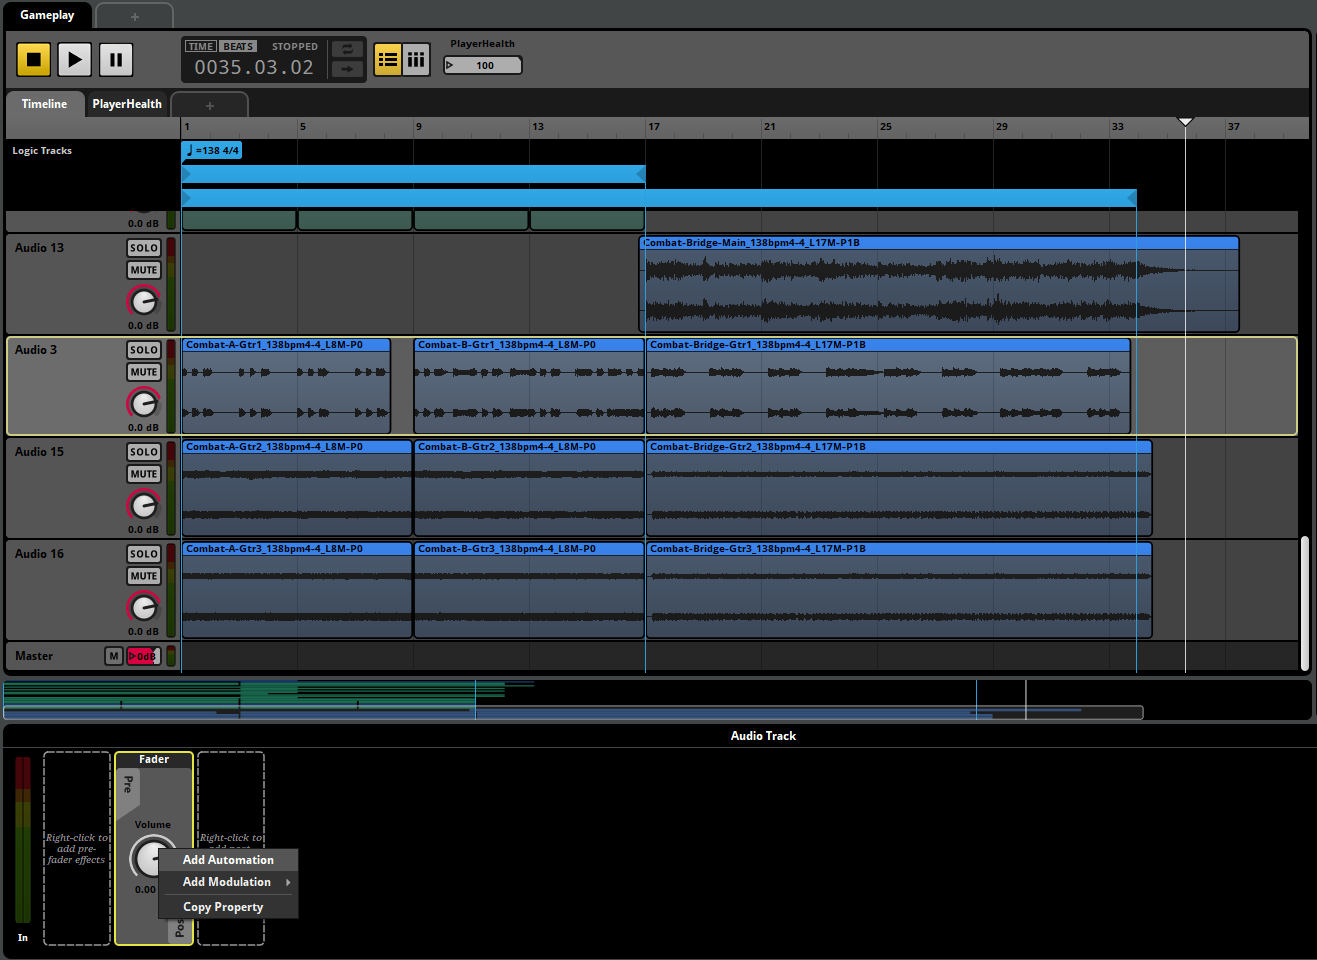
Task: Select the Audio 16 track header
Action: [x=65, y=589]
